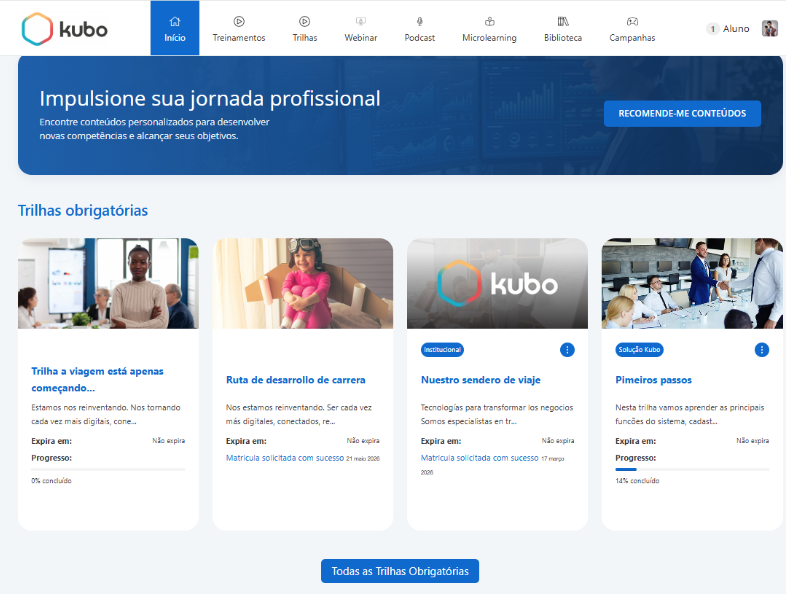
Task: Click the Recomende-me Conteúdos button
Action: [x=682, y=113]
